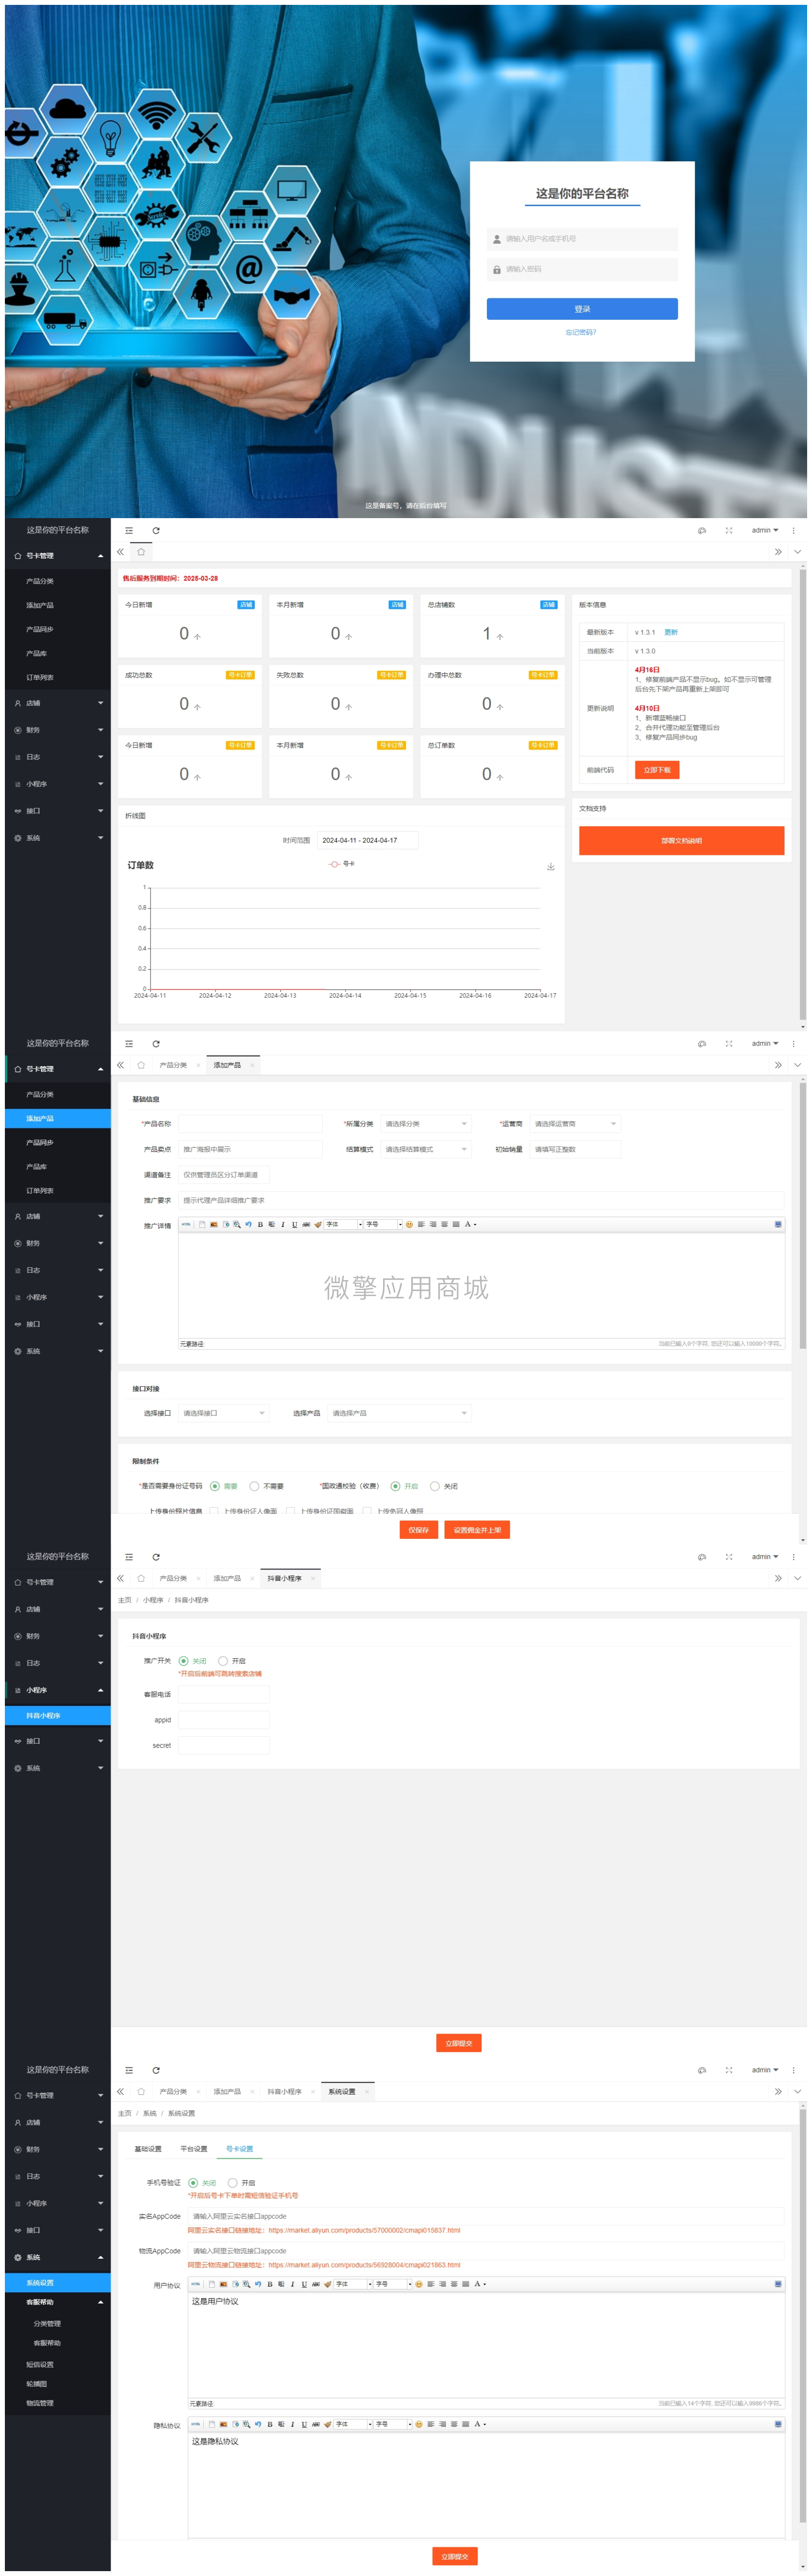Set 手机号验证 to 关闭 in 号卡设置
The width and height of the screenshot is (812, 2576).
click(x=202, y=2183)
